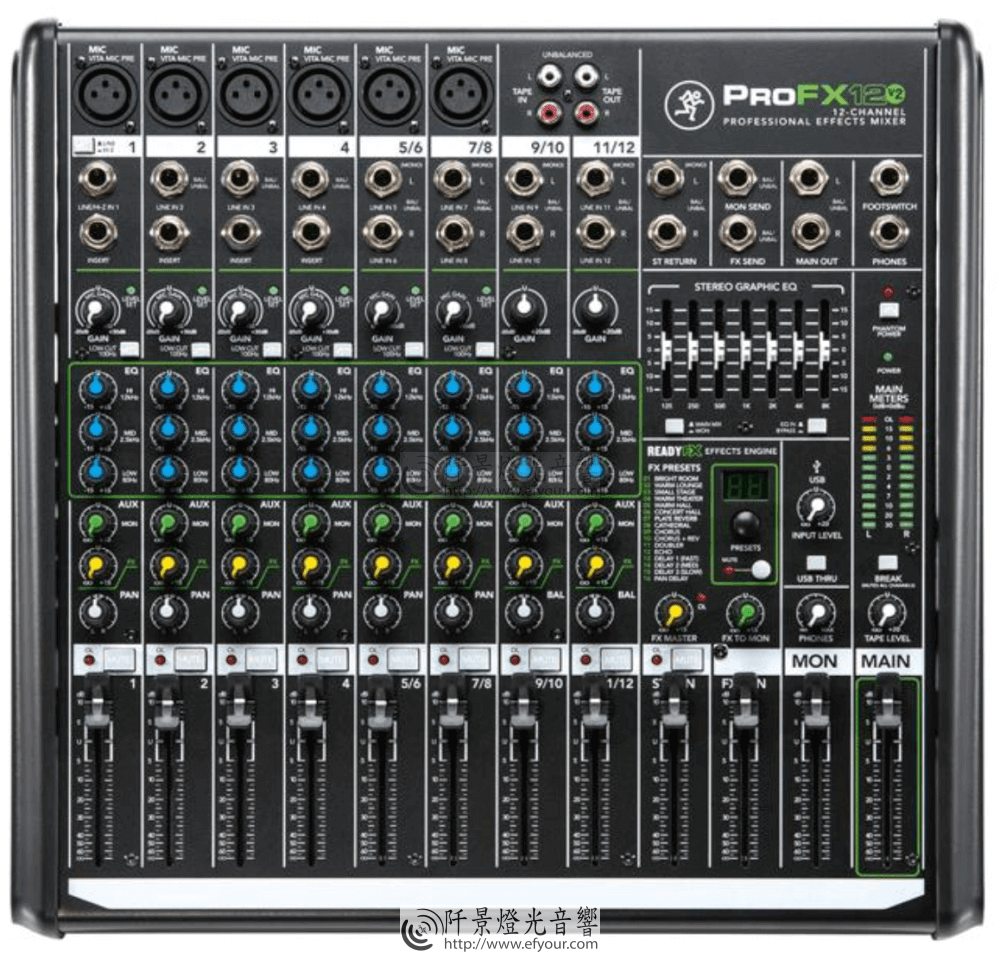
Task: Toggle the channel 2 Mute button
Action: (x=191, y=660)
